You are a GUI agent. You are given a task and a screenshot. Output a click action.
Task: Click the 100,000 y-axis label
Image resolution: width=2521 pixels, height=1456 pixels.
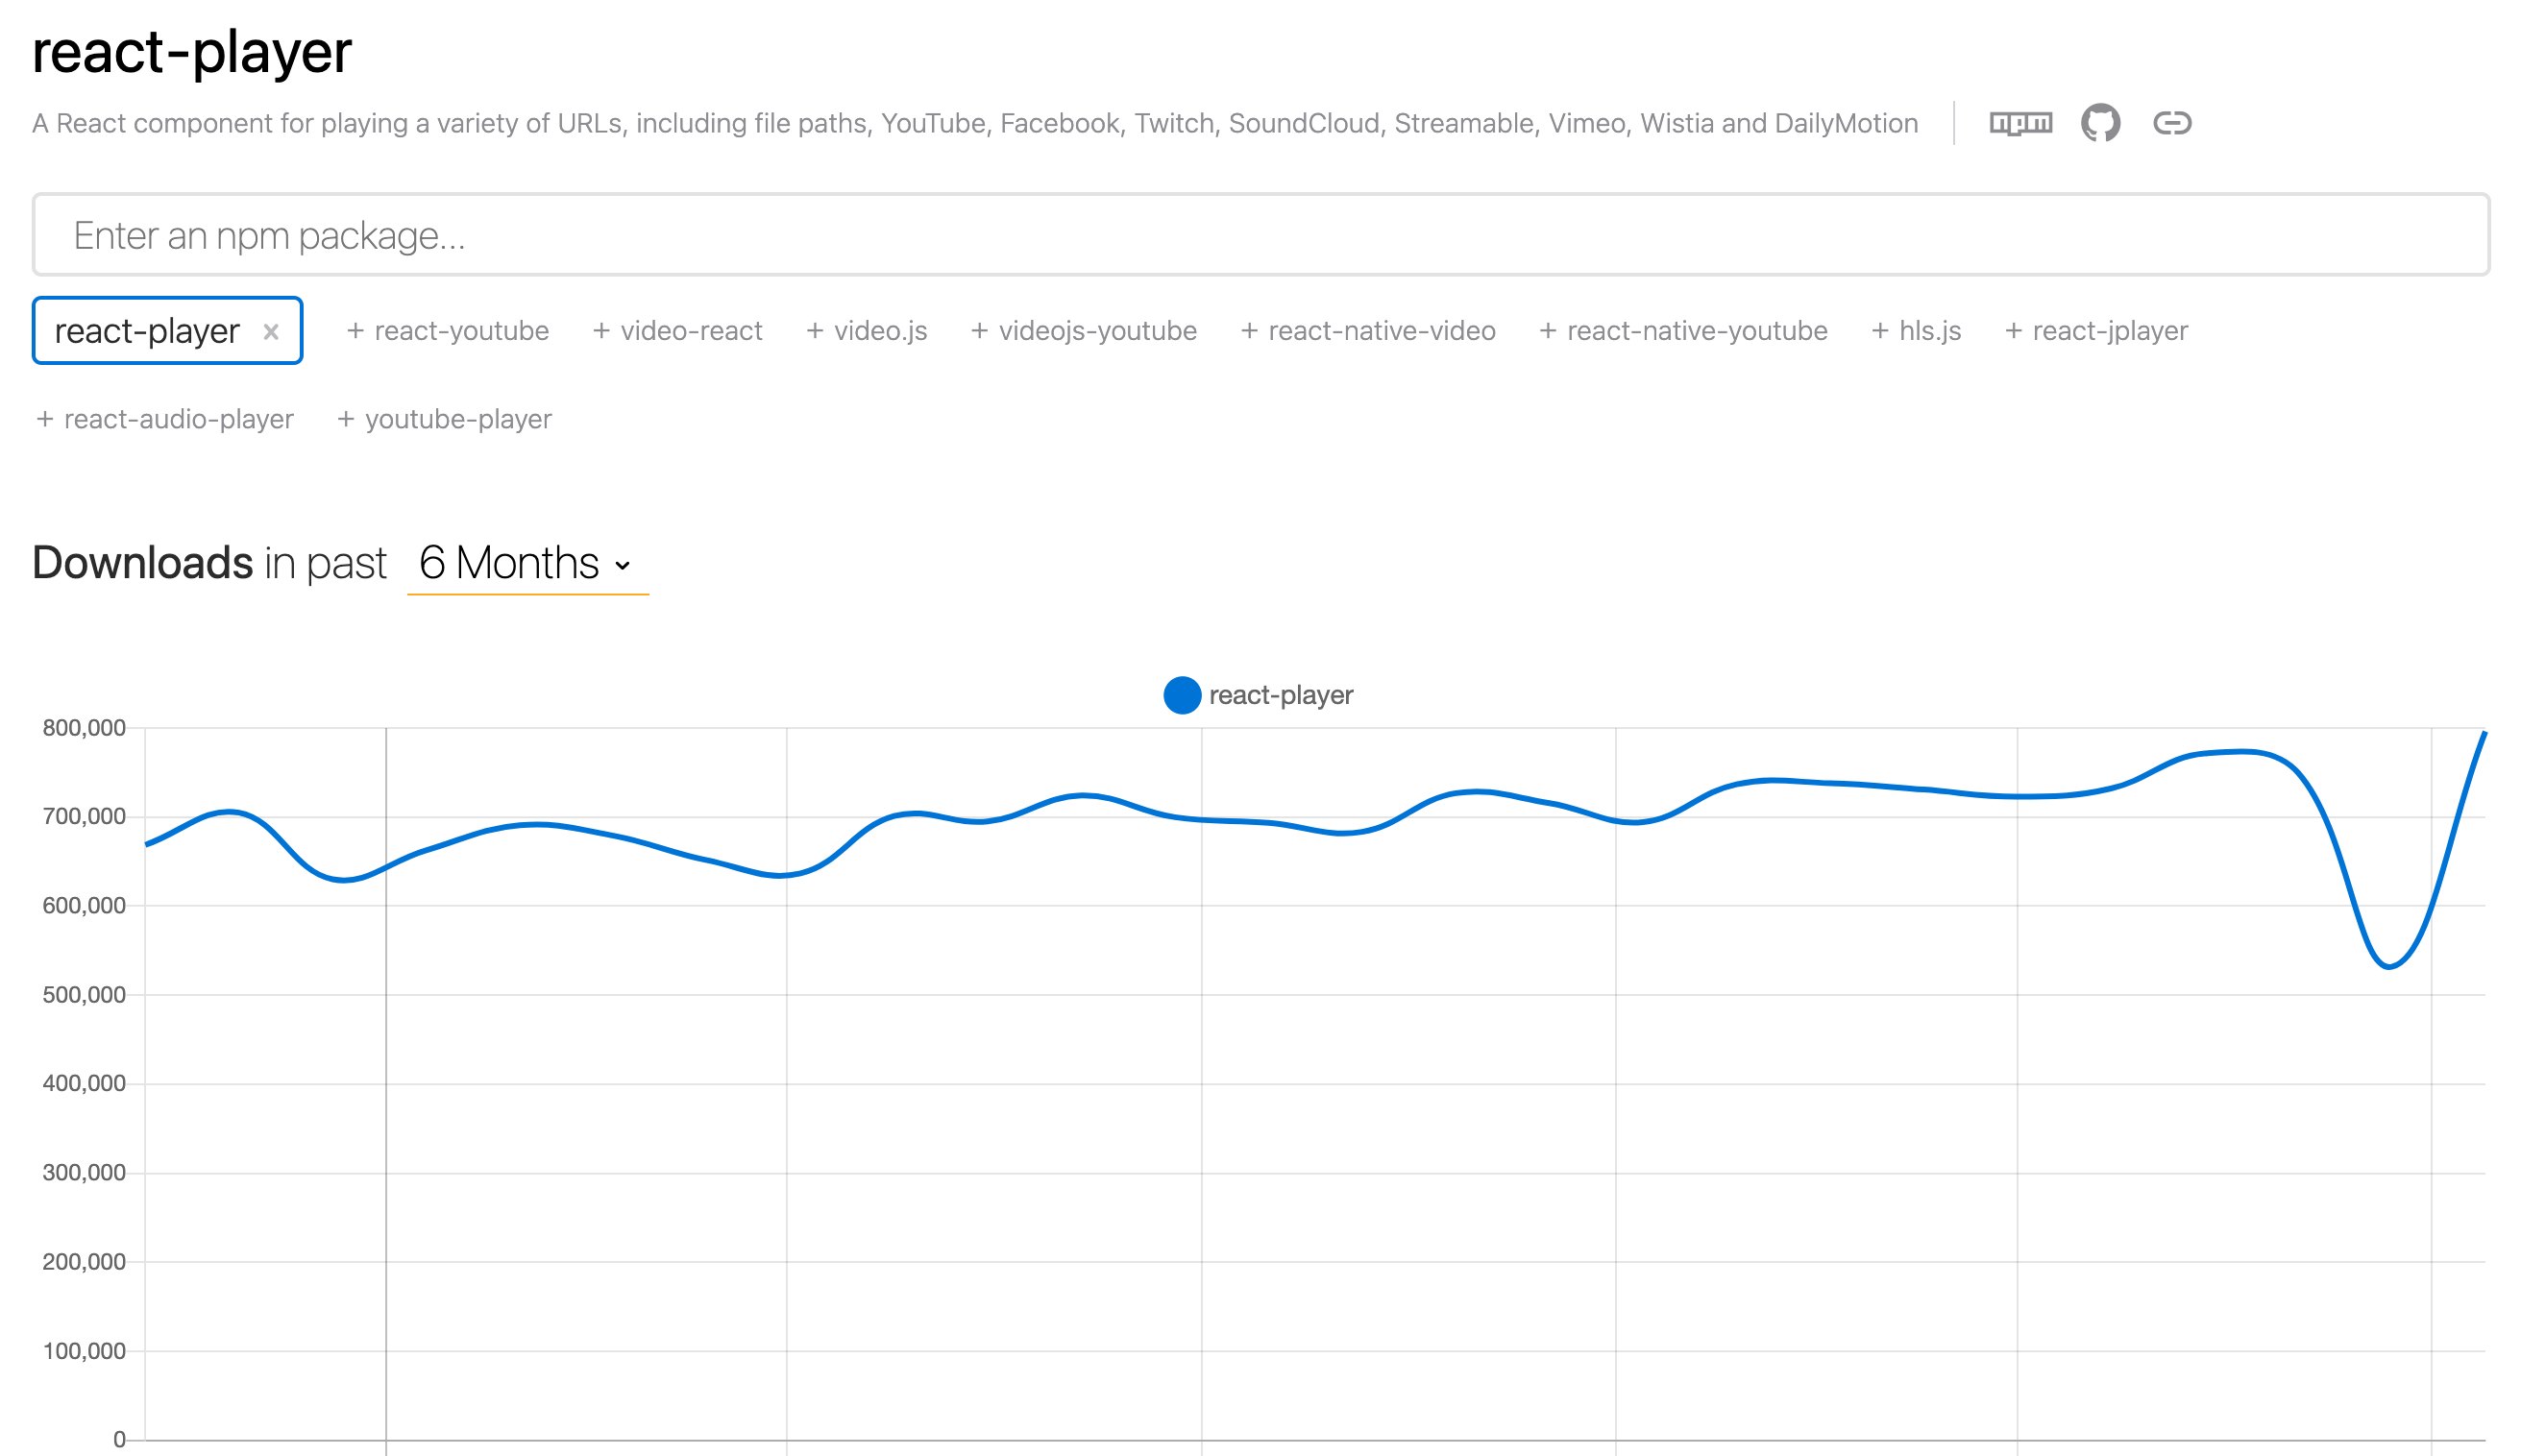pyautogui.click(x=84, y=1351)
